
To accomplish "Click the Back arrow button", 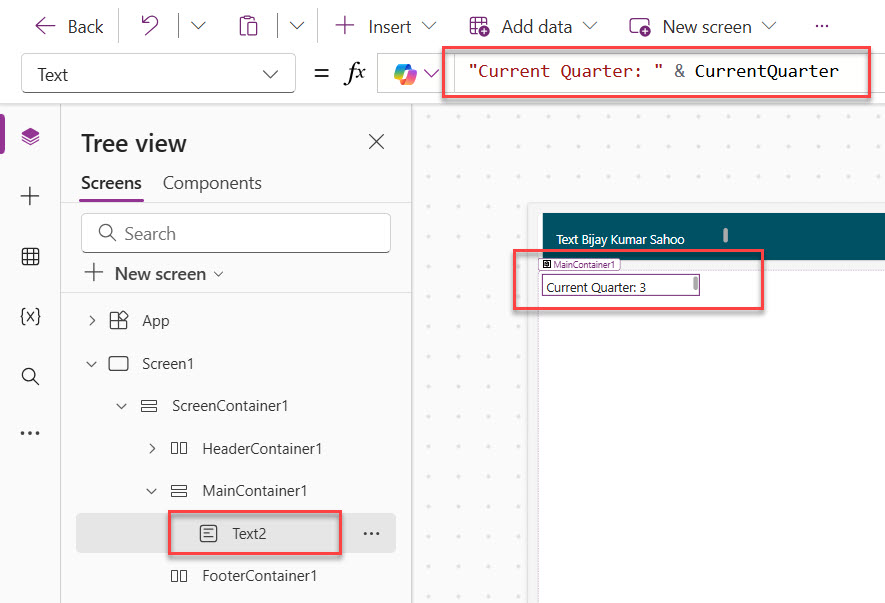I will pos(69,27).
